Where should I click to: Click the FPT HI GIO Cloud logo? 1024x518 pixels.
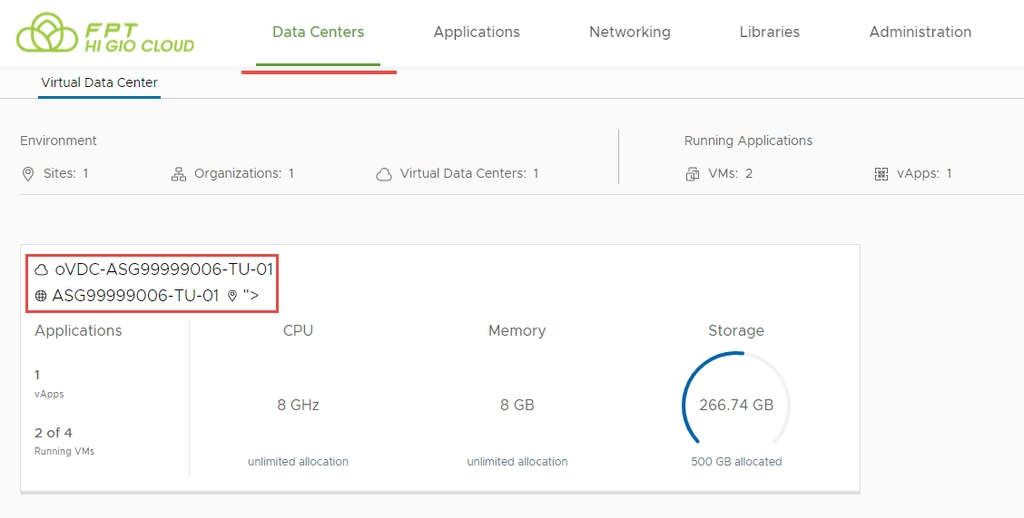click(x=105, y=32)
